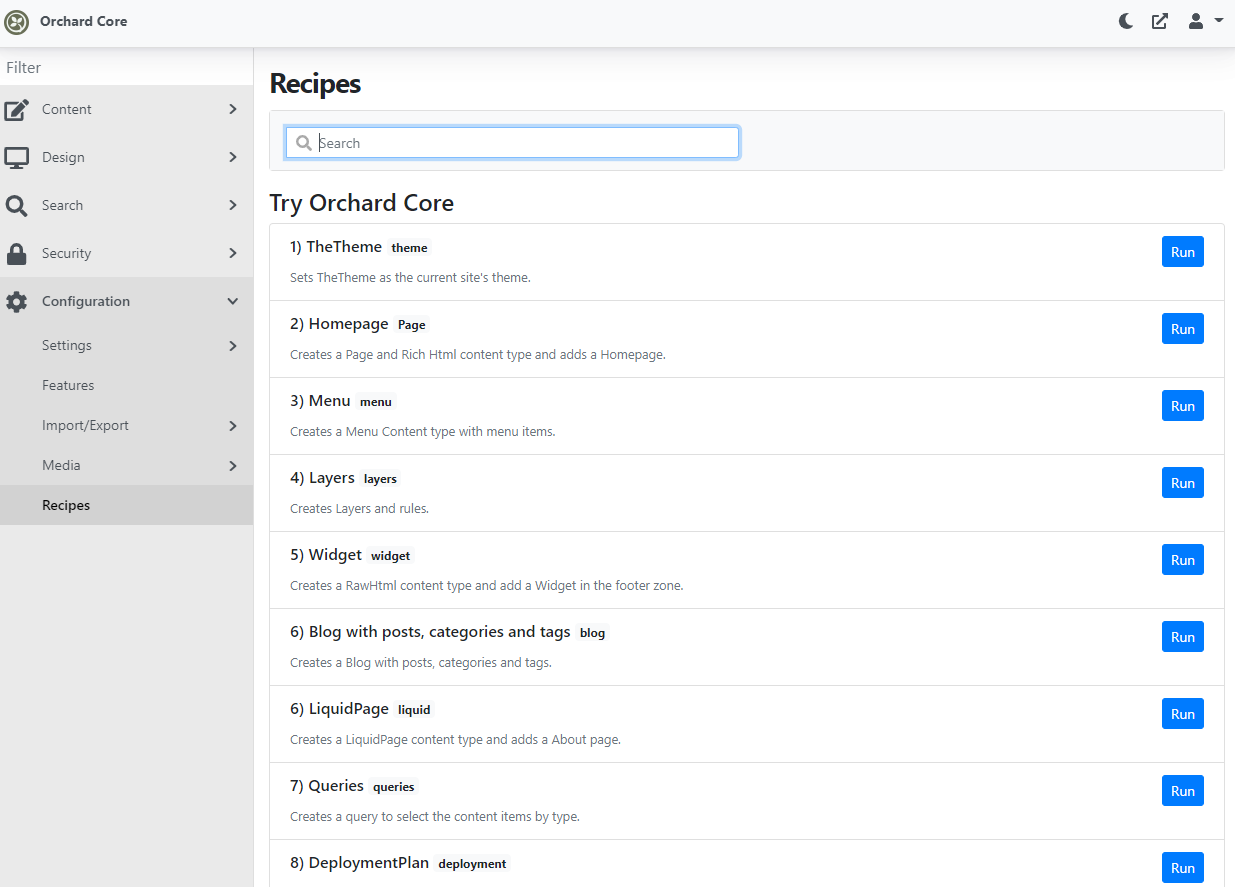Run the DeploymentPlan recipe

(1183, 868)
